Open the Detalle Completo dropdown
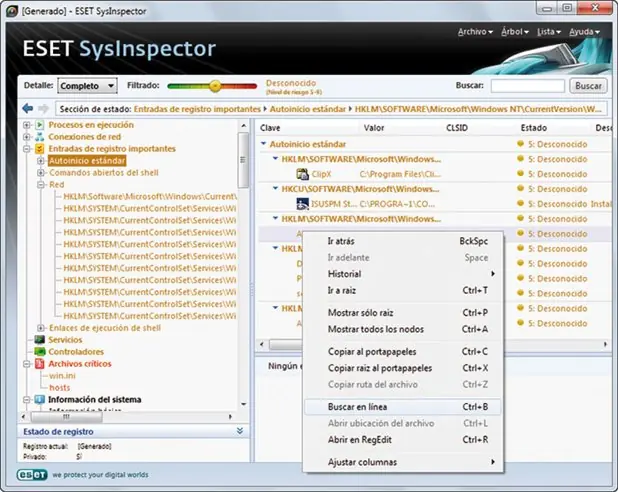This screenshot has height=492, width=618. [x=87, y=86]
